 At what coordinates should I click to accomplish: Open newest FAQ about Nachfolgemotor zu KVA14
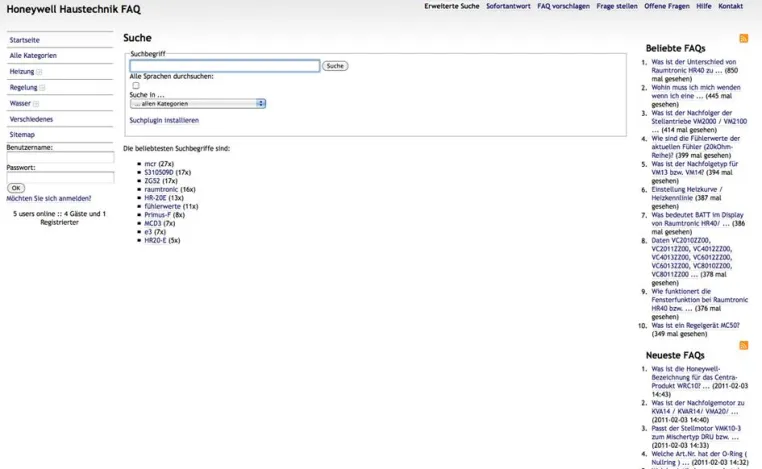(x=697, y=407)
